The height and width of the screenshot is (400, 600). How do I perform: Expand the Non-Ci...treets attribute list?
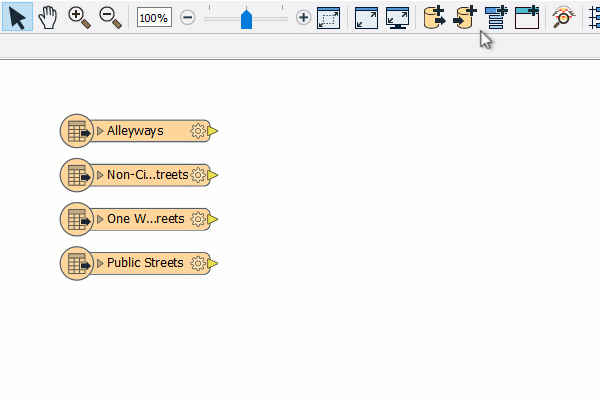click(100, 175)
